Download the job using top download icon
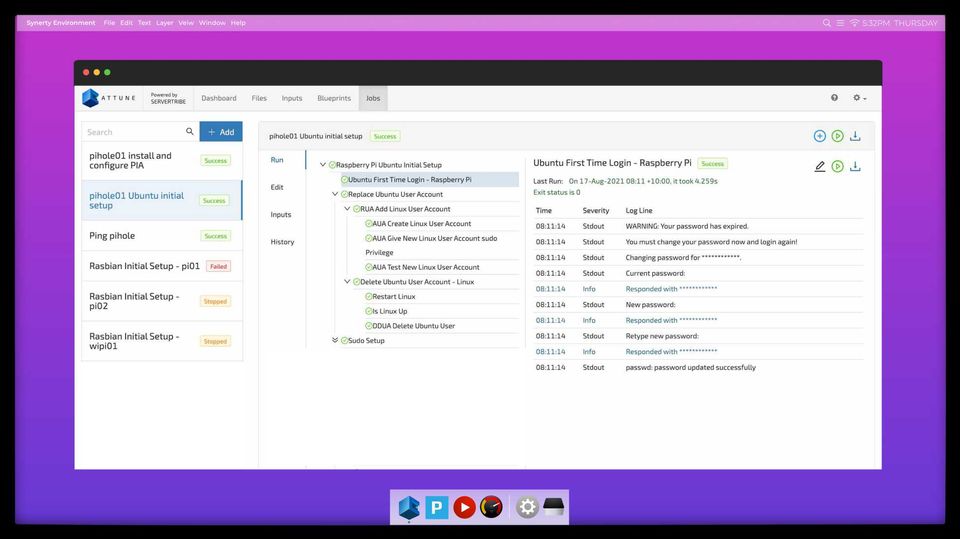Viewport: 960px width, 539px height. tap(855, 136)
